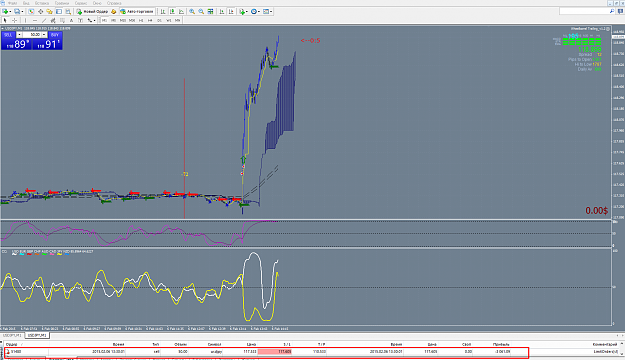Open the New Chart toolbar icon
The width and height of the screenshot is (625, 360).
pos(5,12)
